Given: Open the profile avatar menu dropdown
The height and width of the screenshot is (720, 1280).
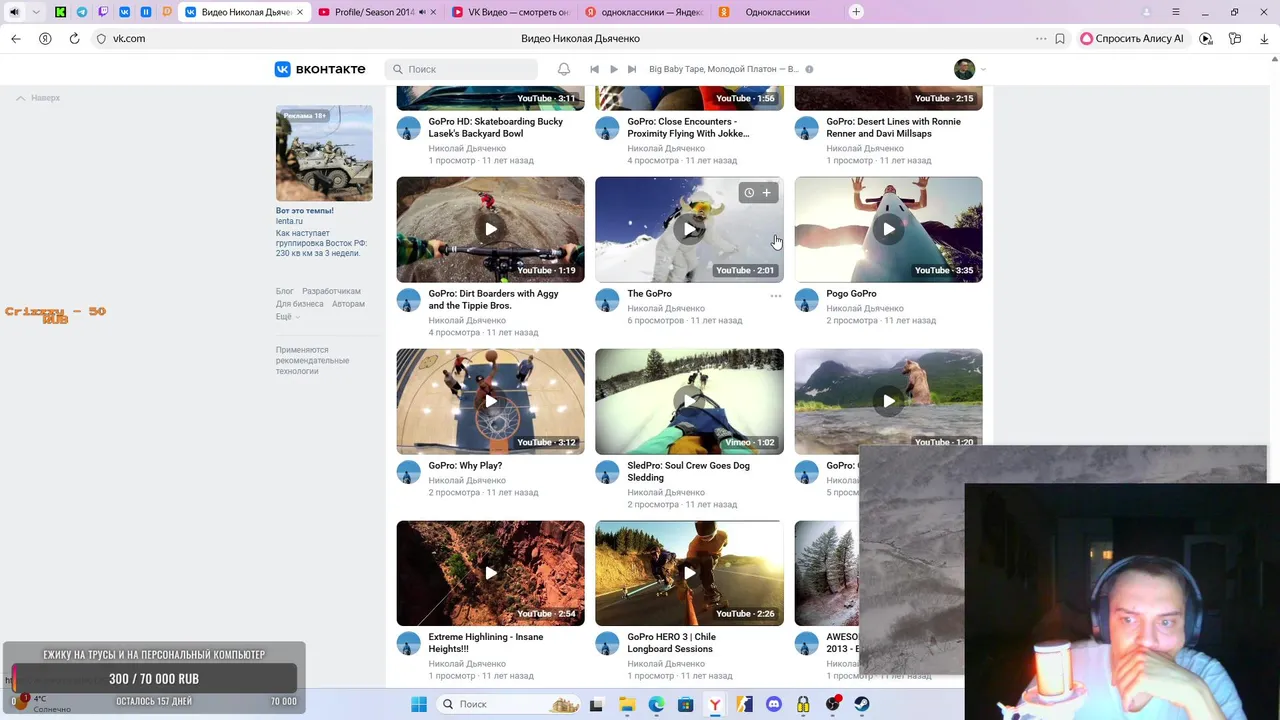Looking at the screenshot, I should (970, 69).
